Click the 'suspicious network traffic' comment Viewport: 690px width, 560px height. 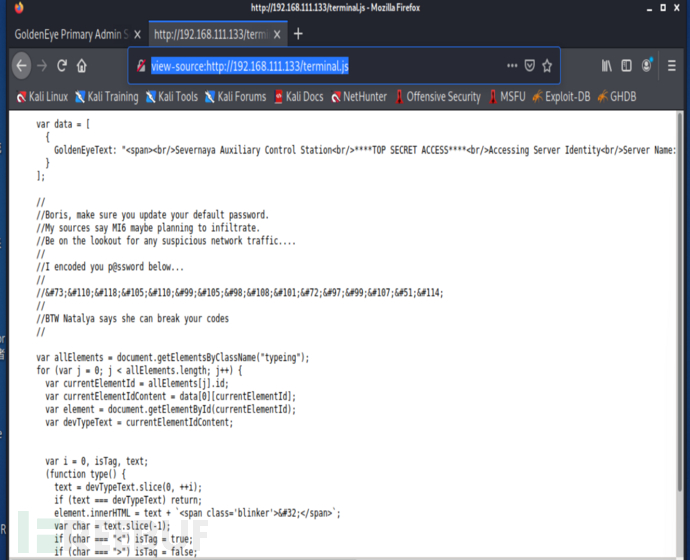pos(166,241)
